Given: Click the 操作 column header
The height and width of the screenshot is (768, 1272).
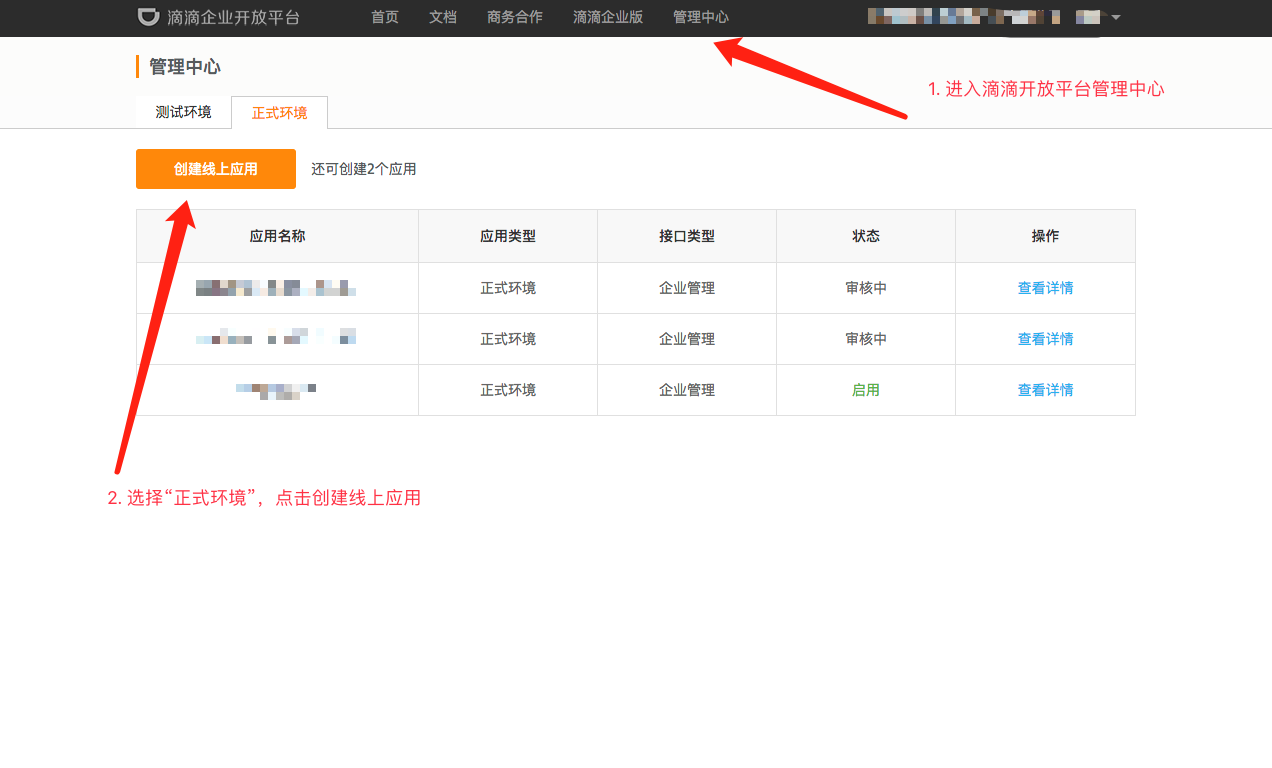Looking at the screenshot, I should click(1045, 236).
